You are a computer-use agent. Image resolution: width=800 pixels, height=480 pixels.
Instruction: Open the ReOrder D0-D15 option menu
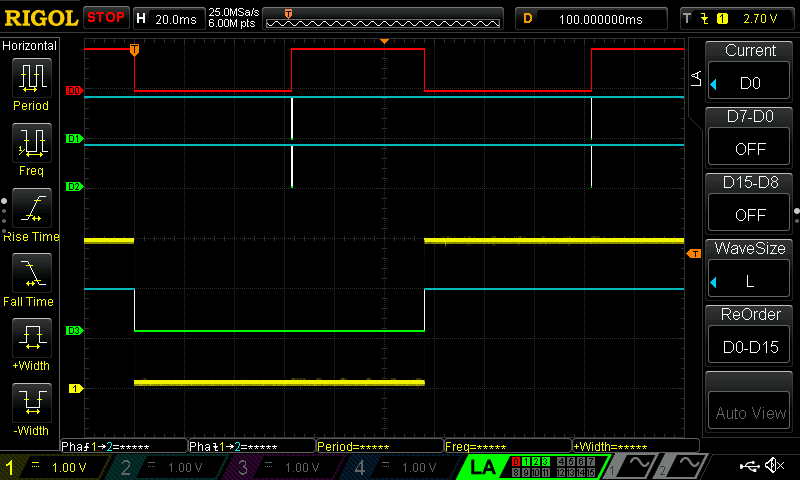(750, 332)
